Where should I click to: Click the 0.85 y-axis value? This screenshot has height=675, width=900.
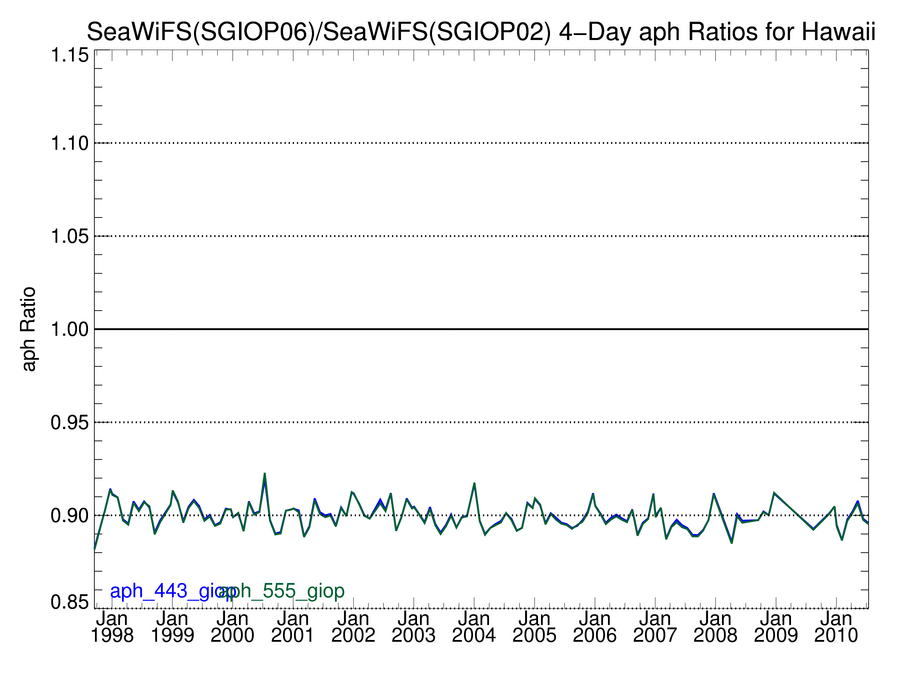click(x=69, y=602)
